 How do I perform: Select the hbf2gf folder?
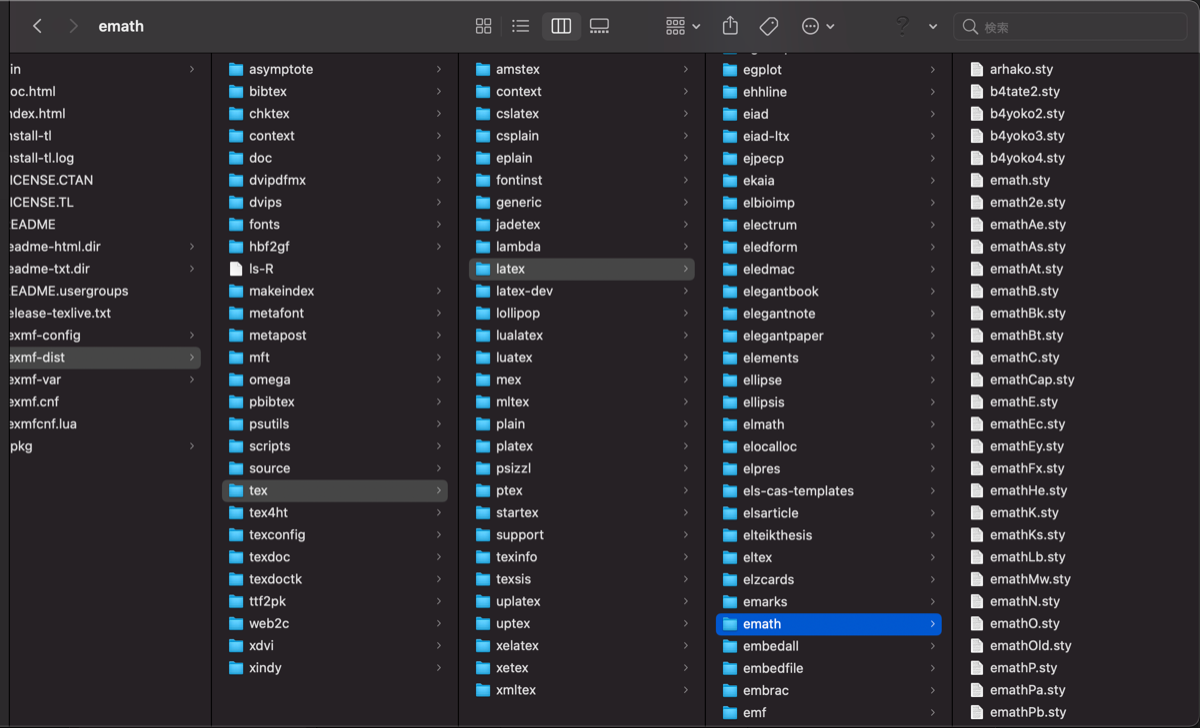pos(334,246)
